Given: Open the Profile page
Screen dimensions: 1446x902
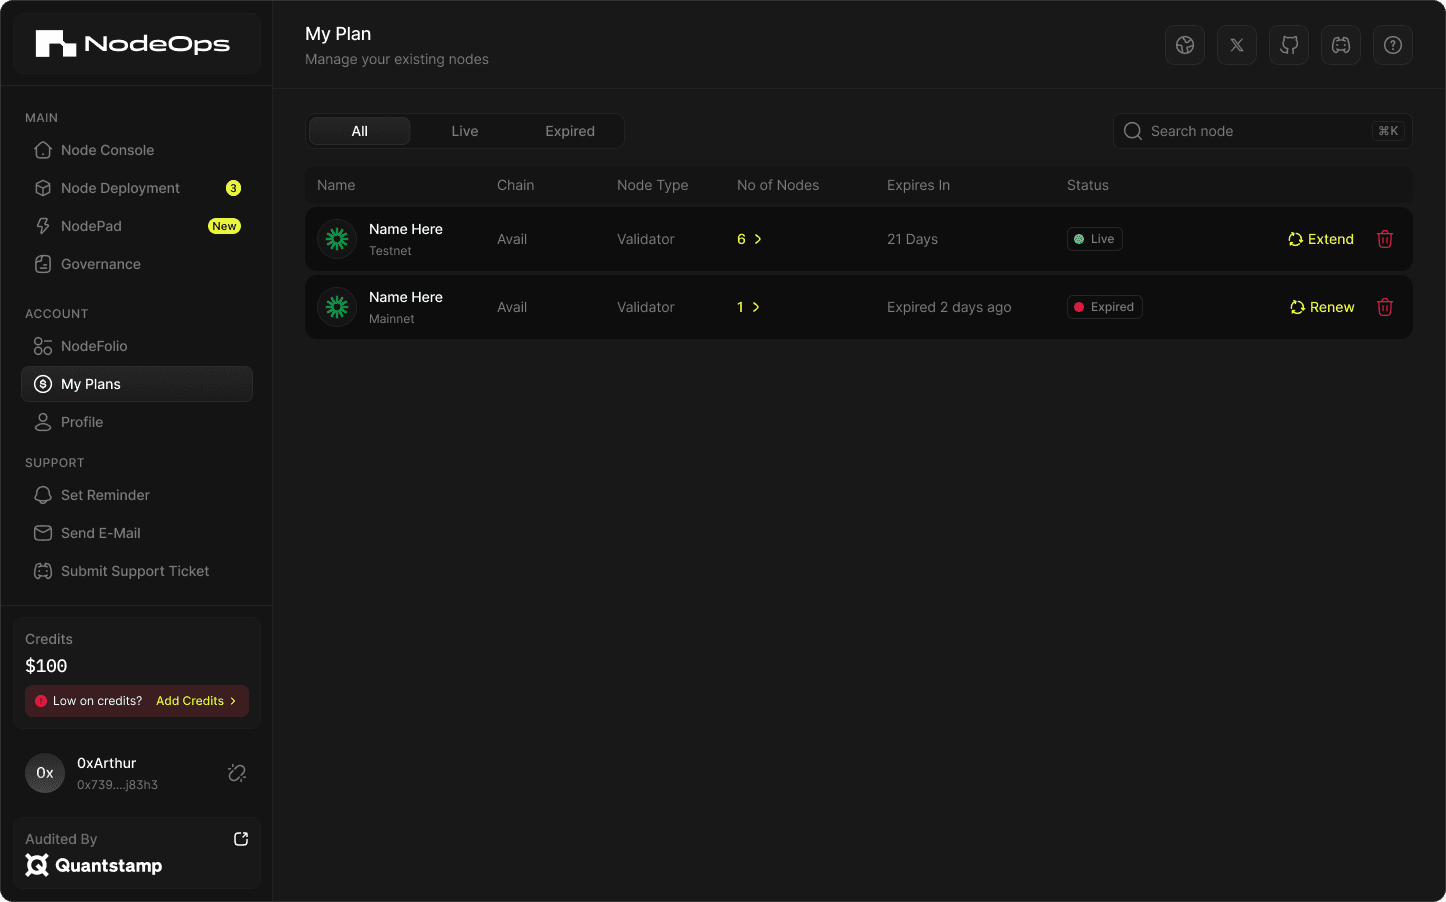Looking at the screenshot, I should pos(137,422).
